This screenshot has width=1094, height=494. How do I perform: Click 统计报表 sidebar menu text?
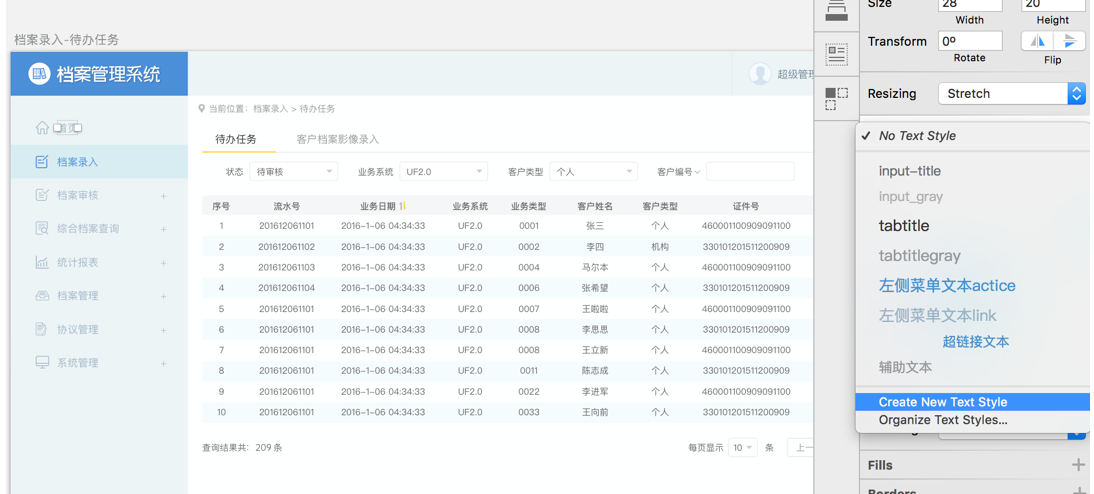tap(77, 262)
